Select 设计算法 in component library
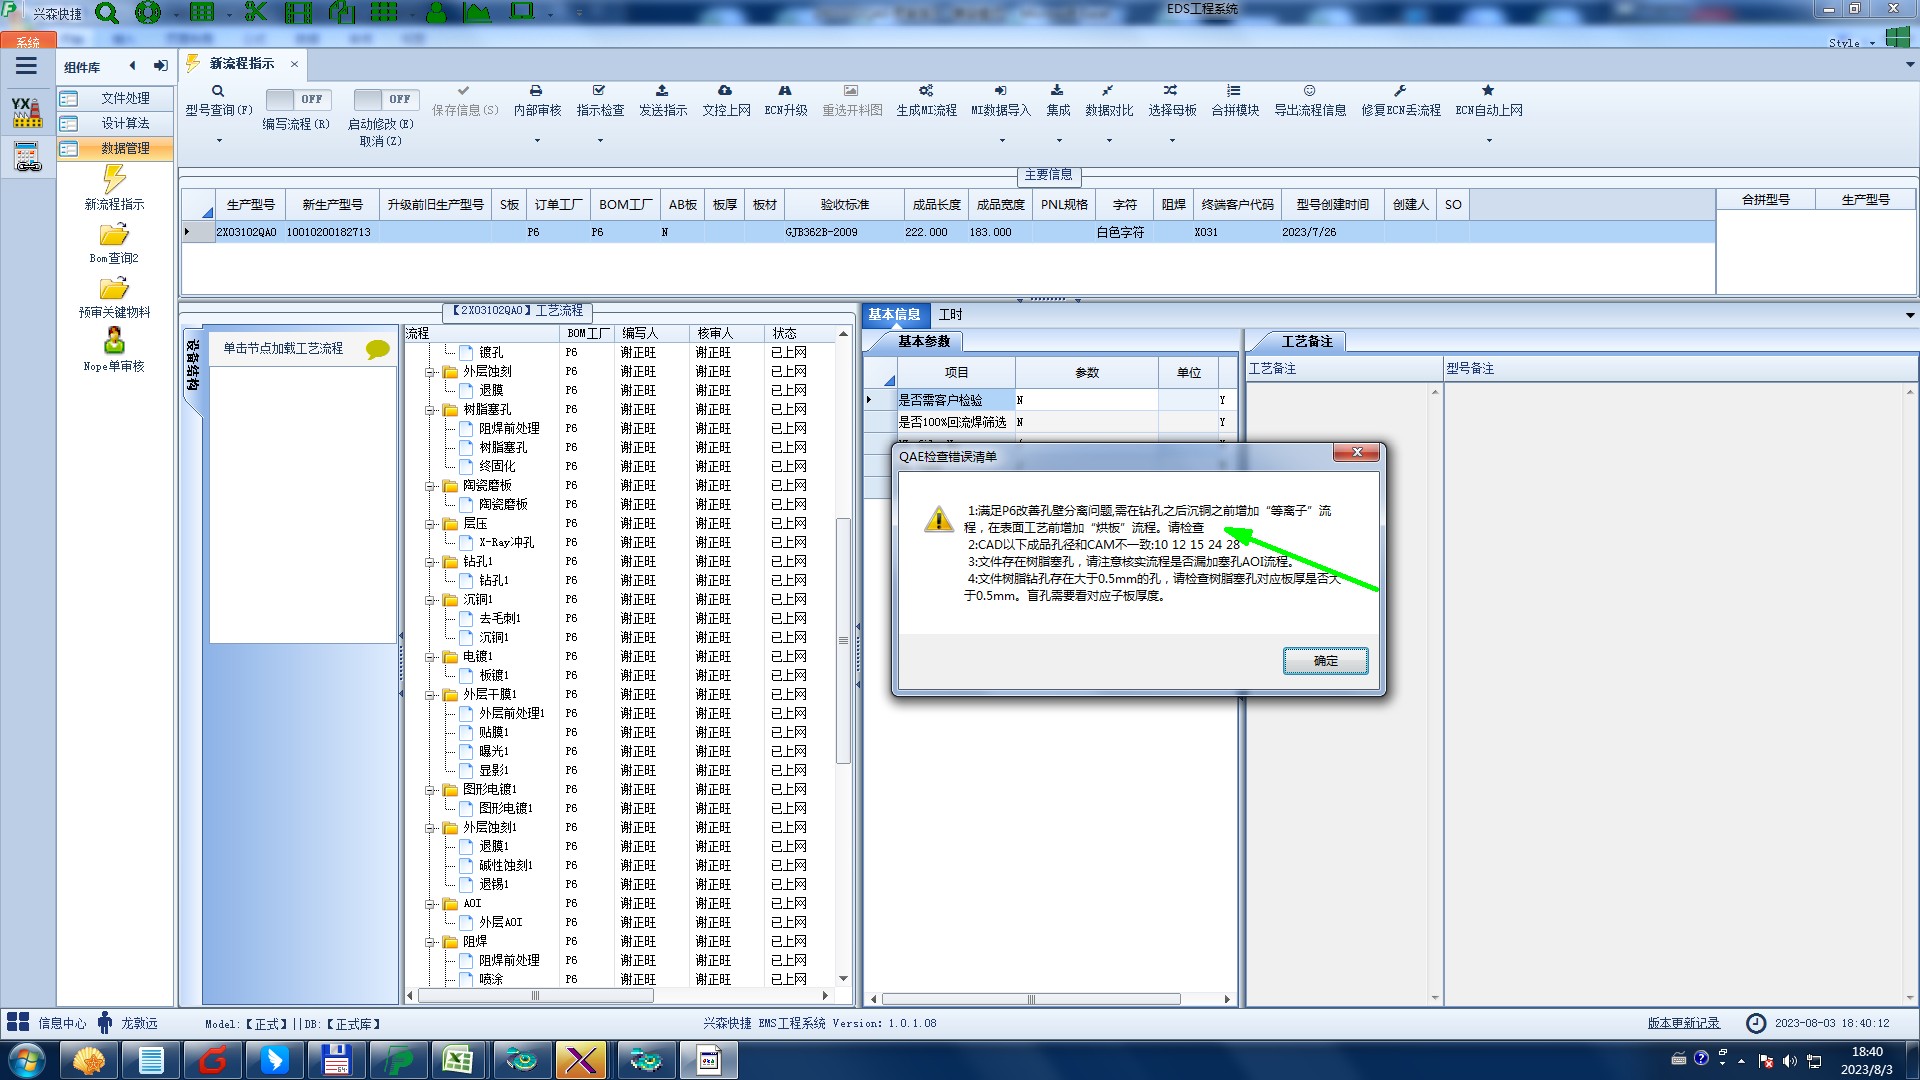 [x=125, y=123]
